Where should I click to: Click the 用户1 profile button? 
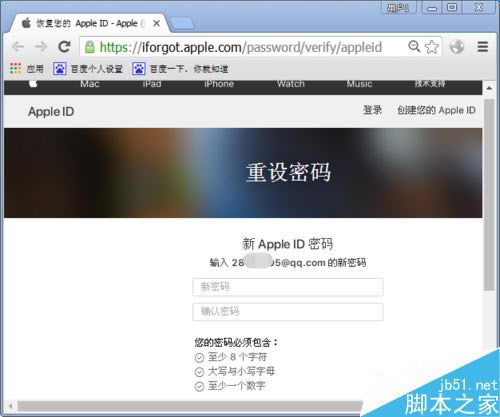[398, 8]
